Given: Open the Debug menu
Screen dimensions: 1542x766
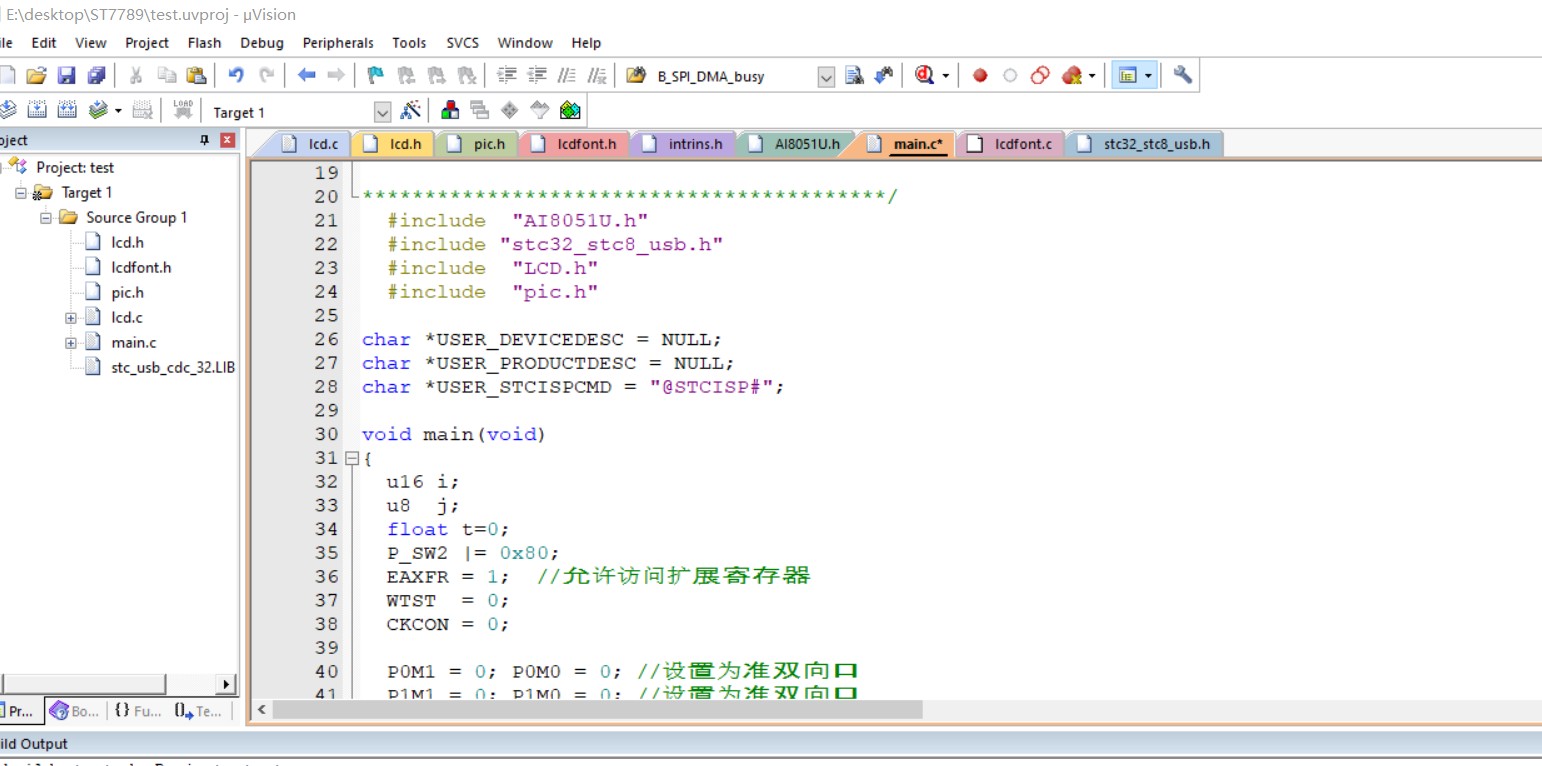Looking at the screenshot, I should pyautogui.click(x=262, y=43).
